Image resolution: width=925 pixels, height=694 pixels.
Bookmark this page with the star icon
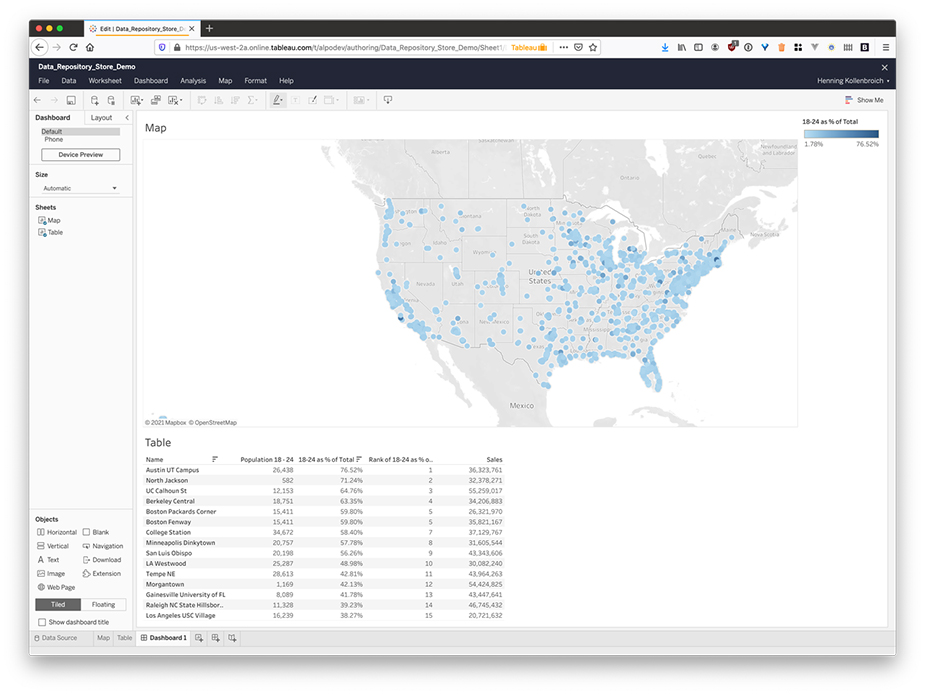coord(593,47)
